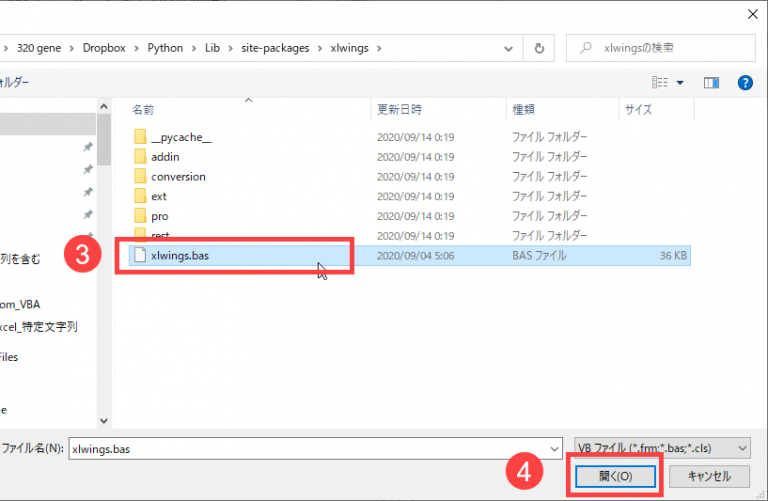This screenshot has height=501, width=768.
Task: Go to Lib in breadcrumb
Action: [x=212, y=48]
